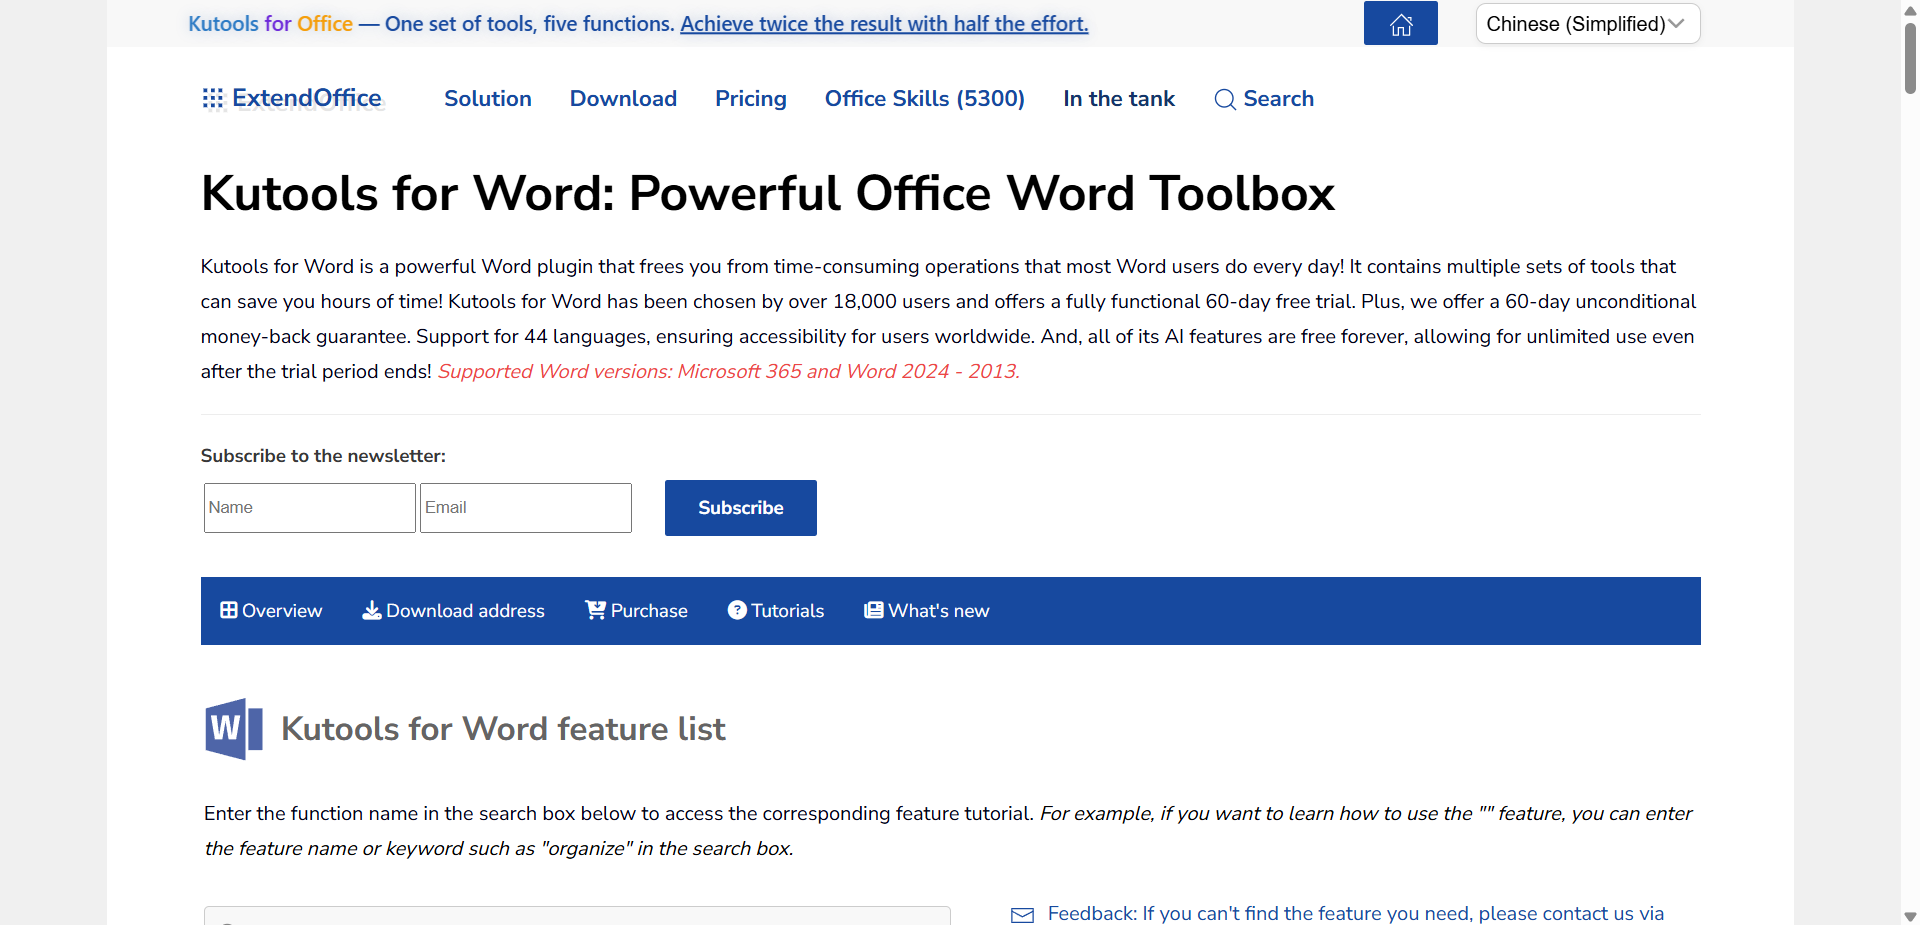
Task: Click the home icon button
Action: click(1400, 24)
